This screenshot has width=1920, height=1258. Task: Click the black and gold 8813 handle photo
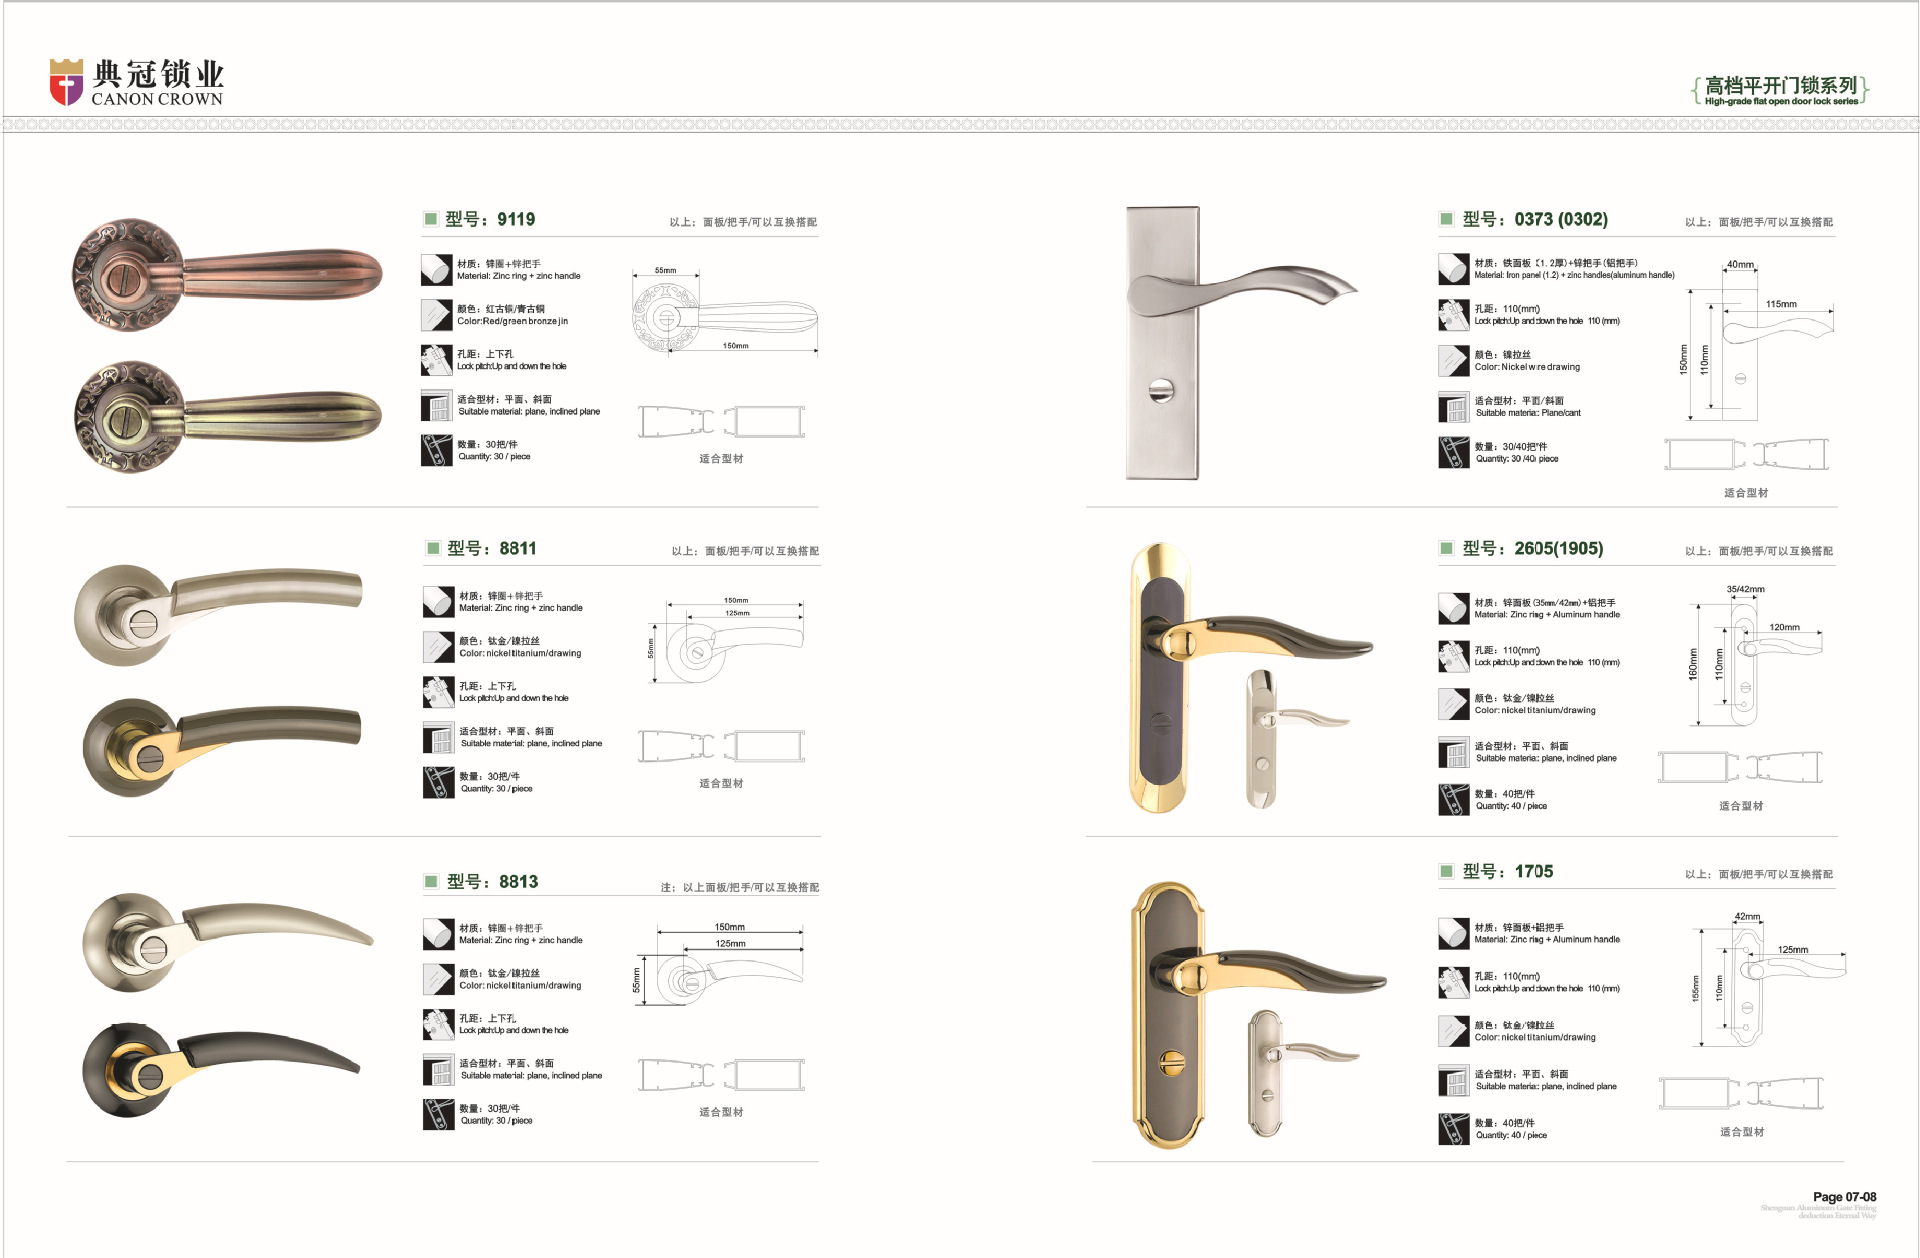tap(220, 1070)
